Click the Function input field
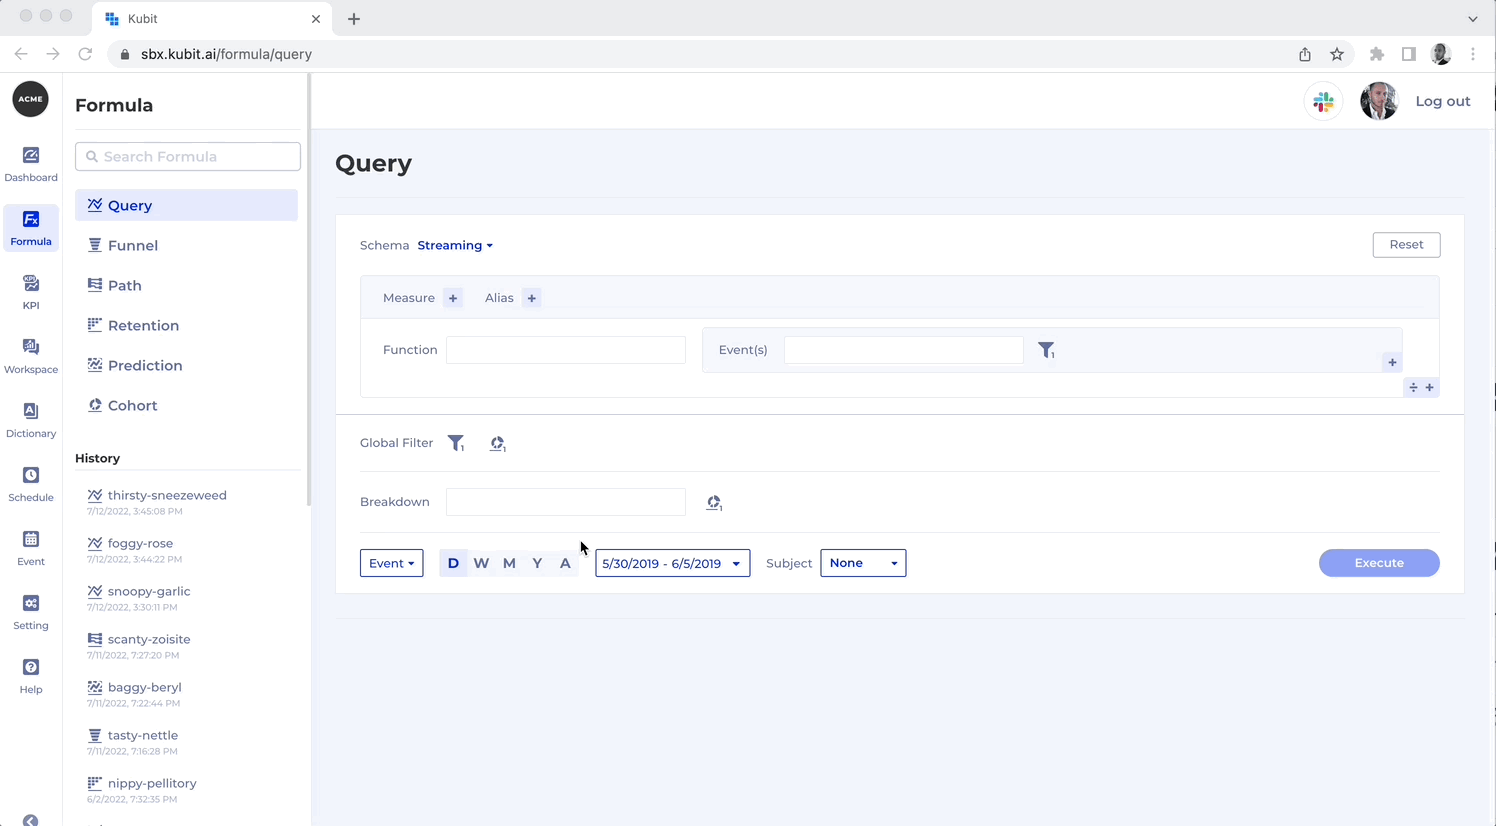This screenshot has width=1496, height=826. [x=566, y=350]
